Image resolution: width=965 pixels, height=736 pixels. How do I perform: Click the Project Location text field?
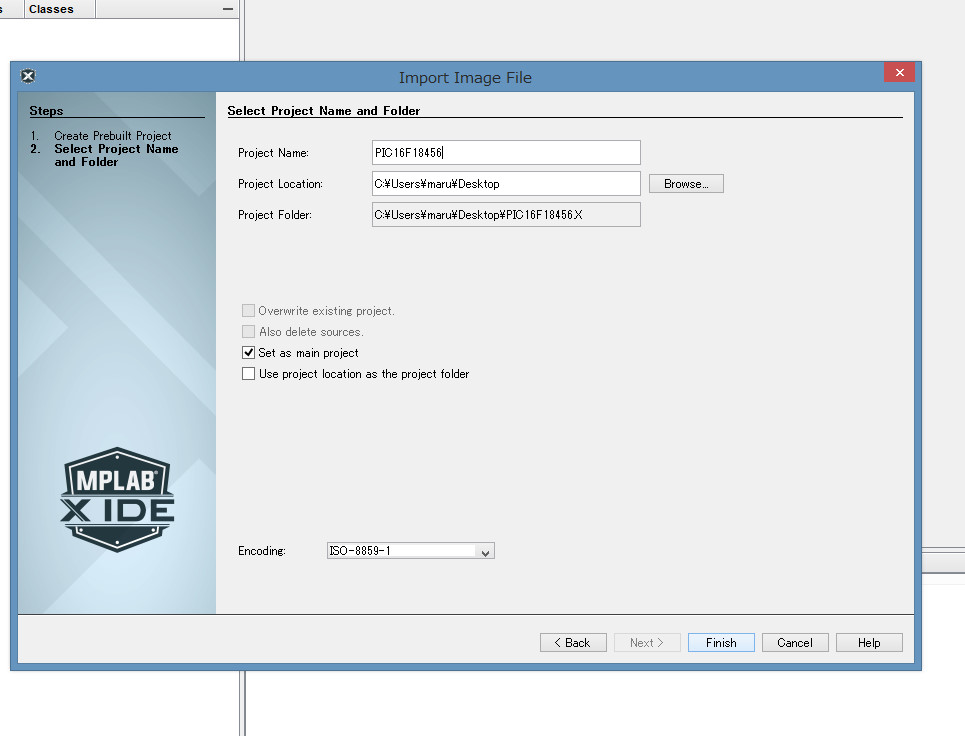[x=506, y=184]
